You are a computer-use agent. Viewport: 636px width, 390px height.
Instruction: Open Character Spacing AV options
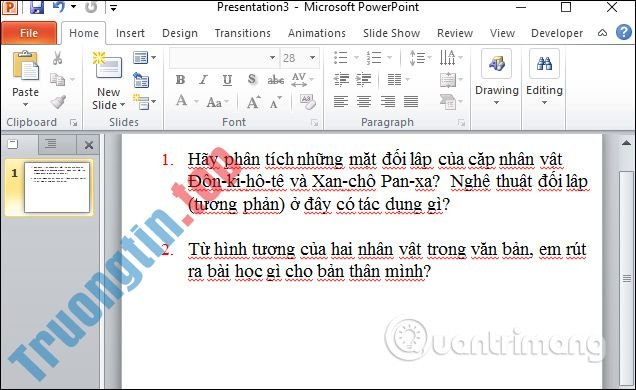pyautogui.click(x=303, y=80)
